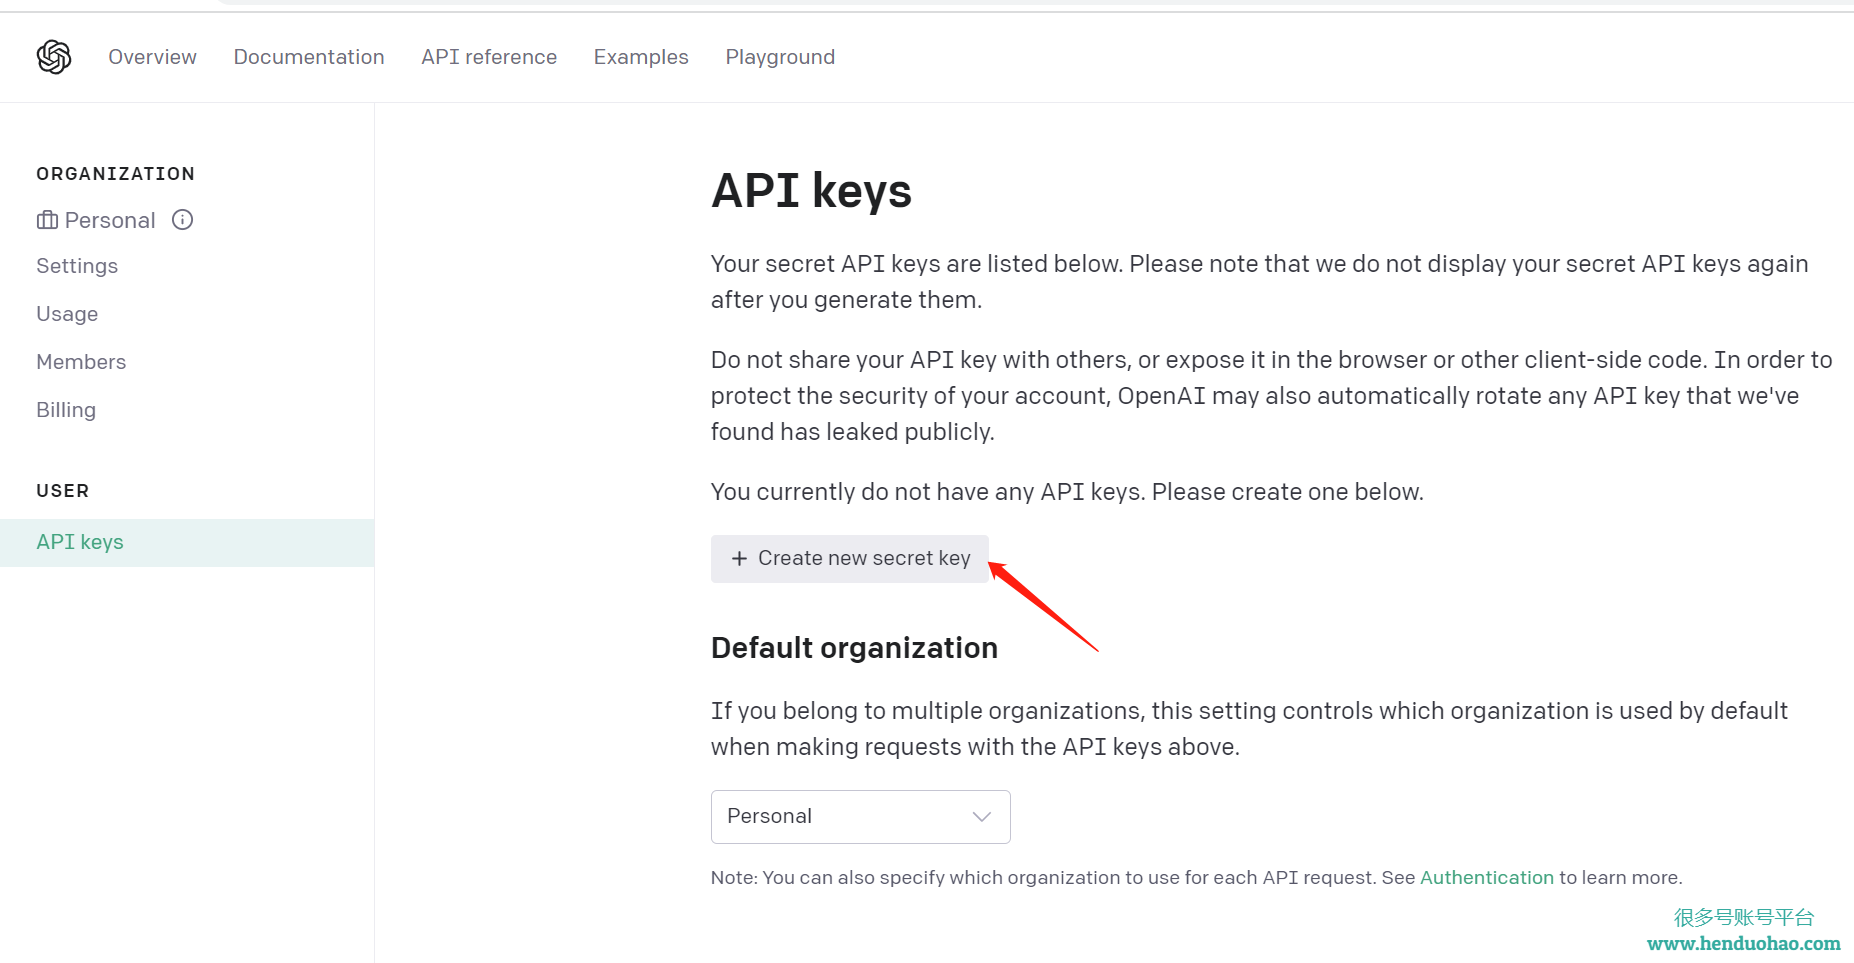Follow the Authentication link
The width and height of the screenshot is (1854, 963).
[x=1486, y=877]
